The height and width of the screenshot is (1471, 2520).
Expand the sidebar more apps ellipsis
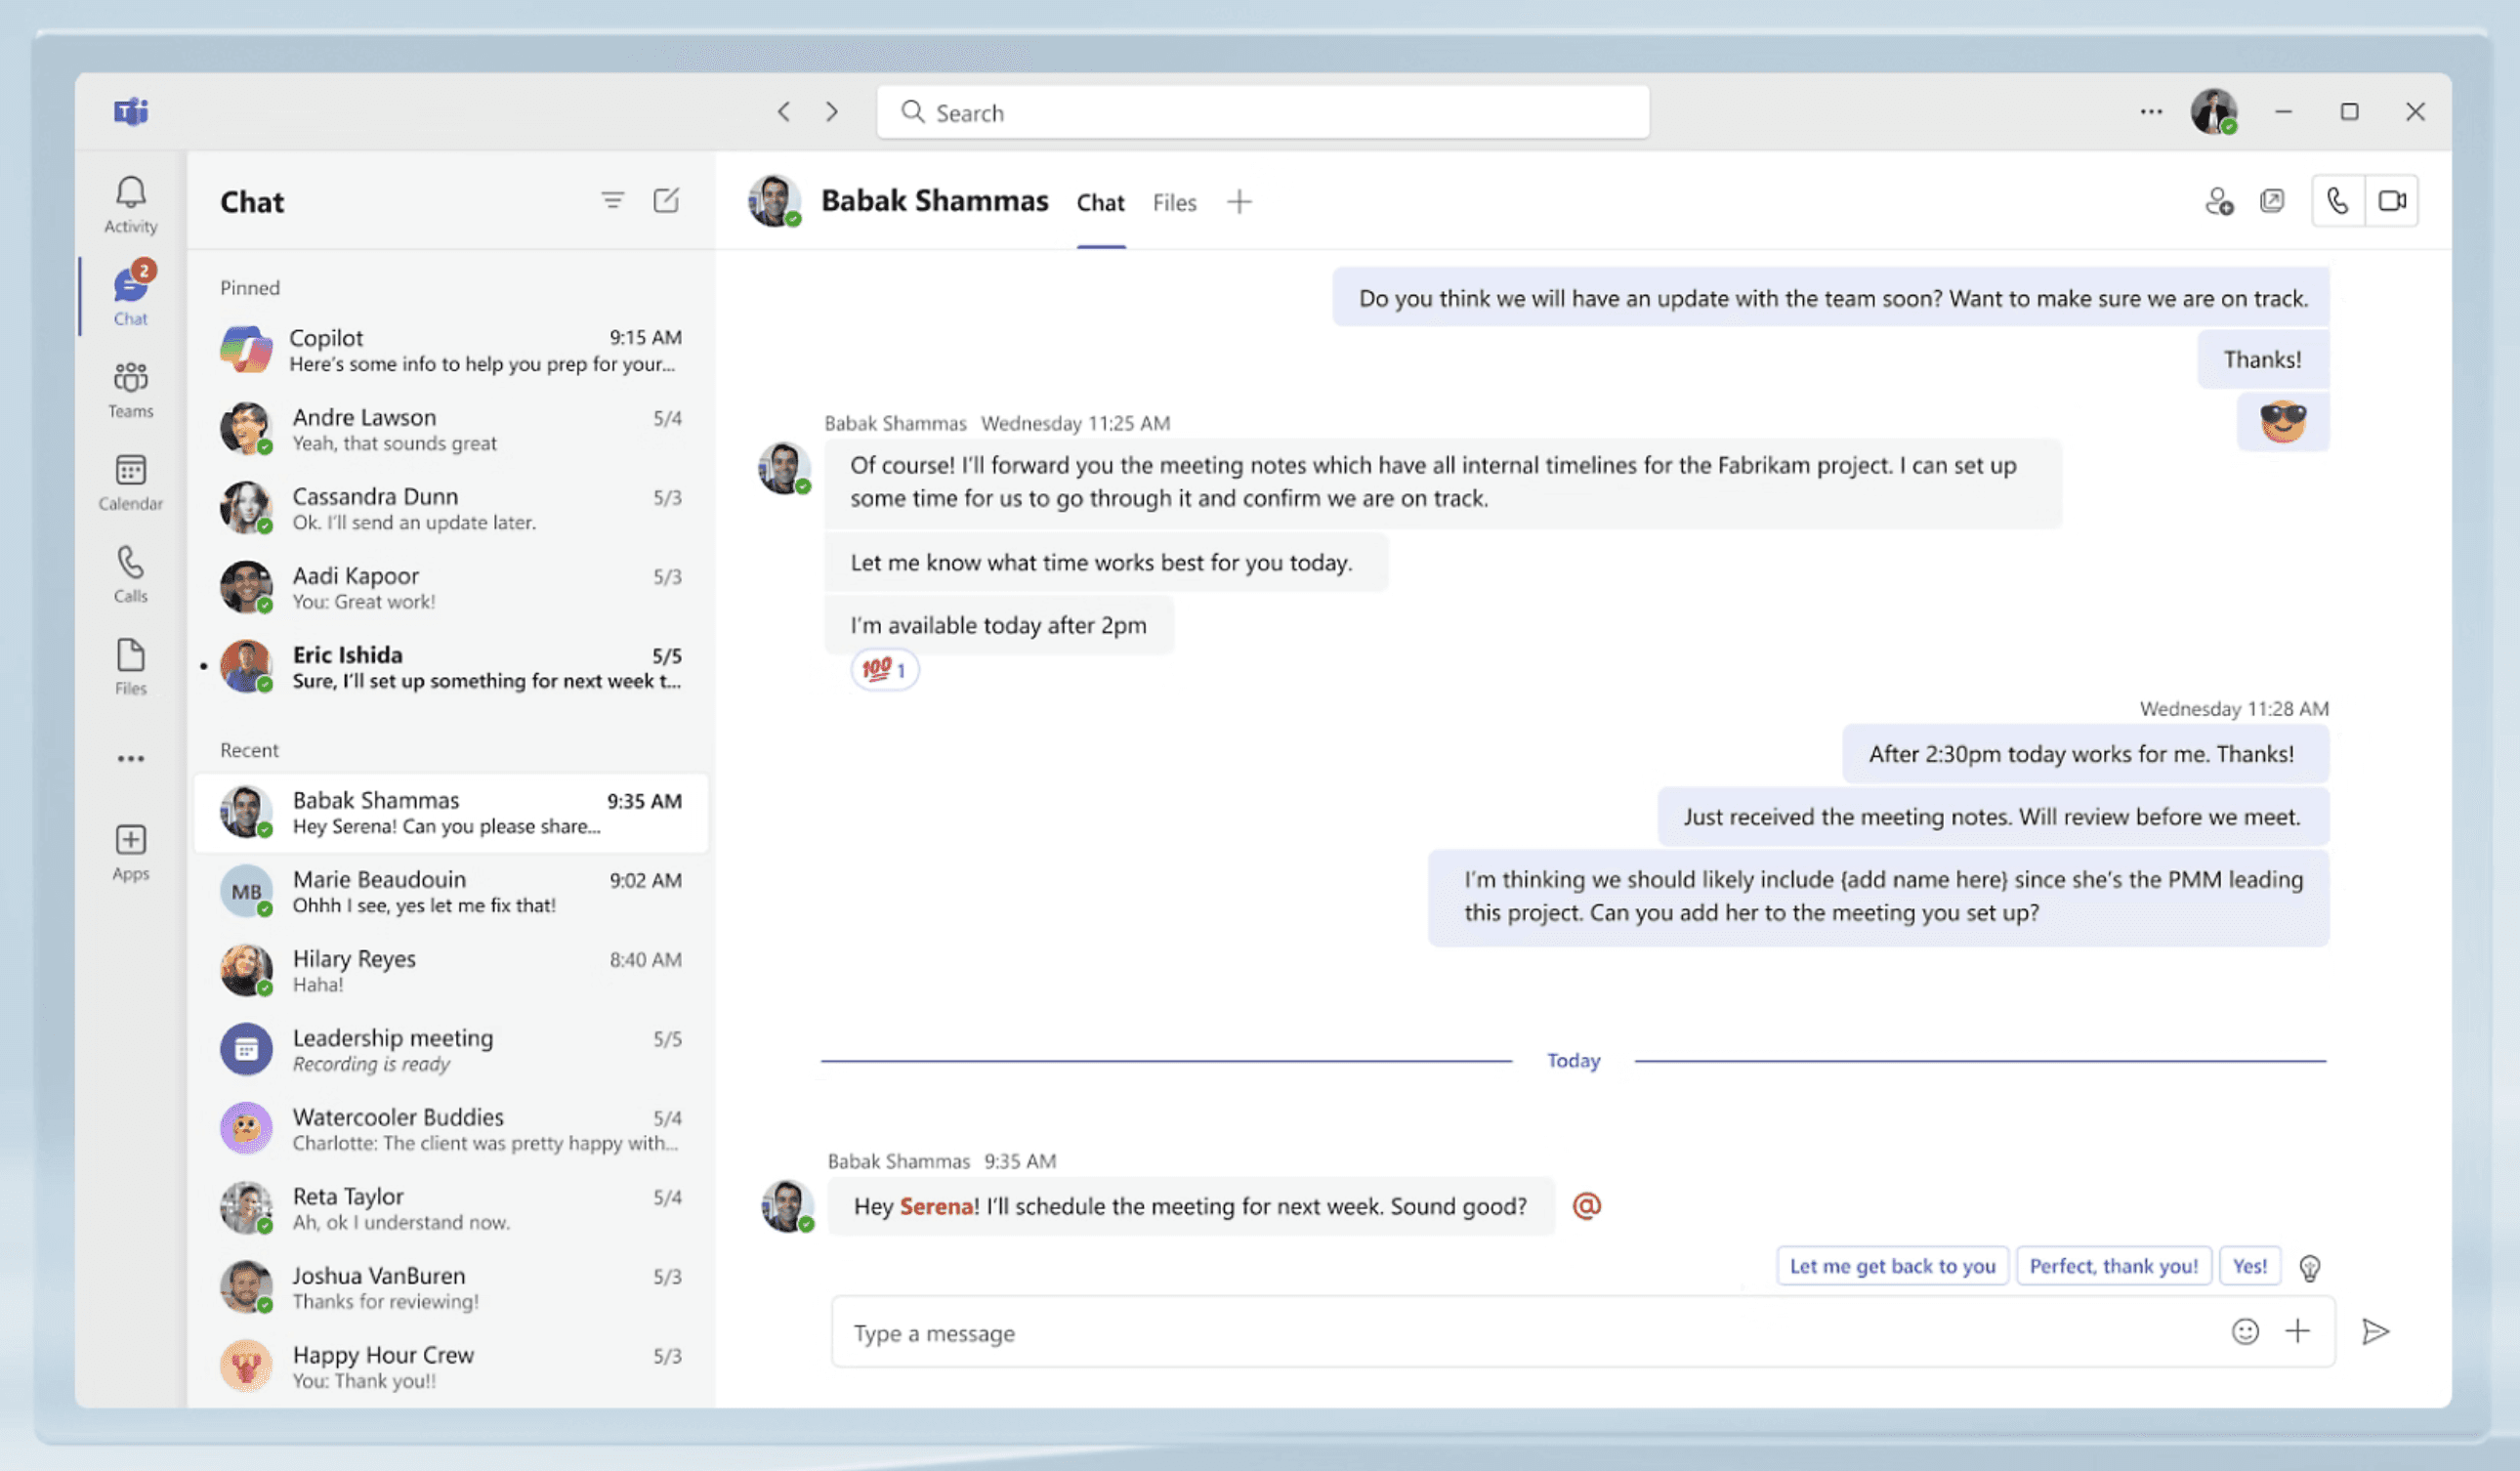tap(130, 759)
